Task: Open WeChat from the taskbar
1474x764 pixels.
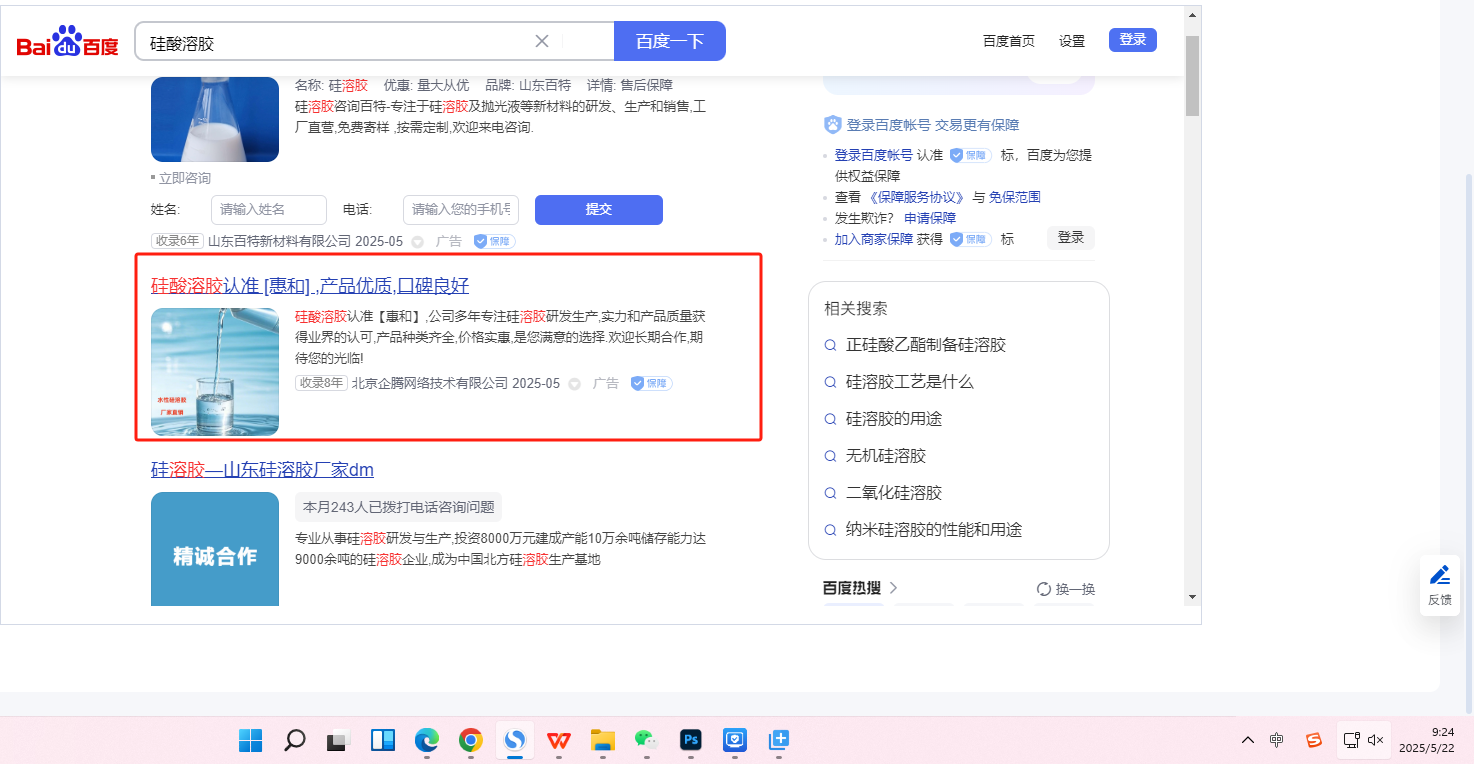Action: click(x=647, y=740)
